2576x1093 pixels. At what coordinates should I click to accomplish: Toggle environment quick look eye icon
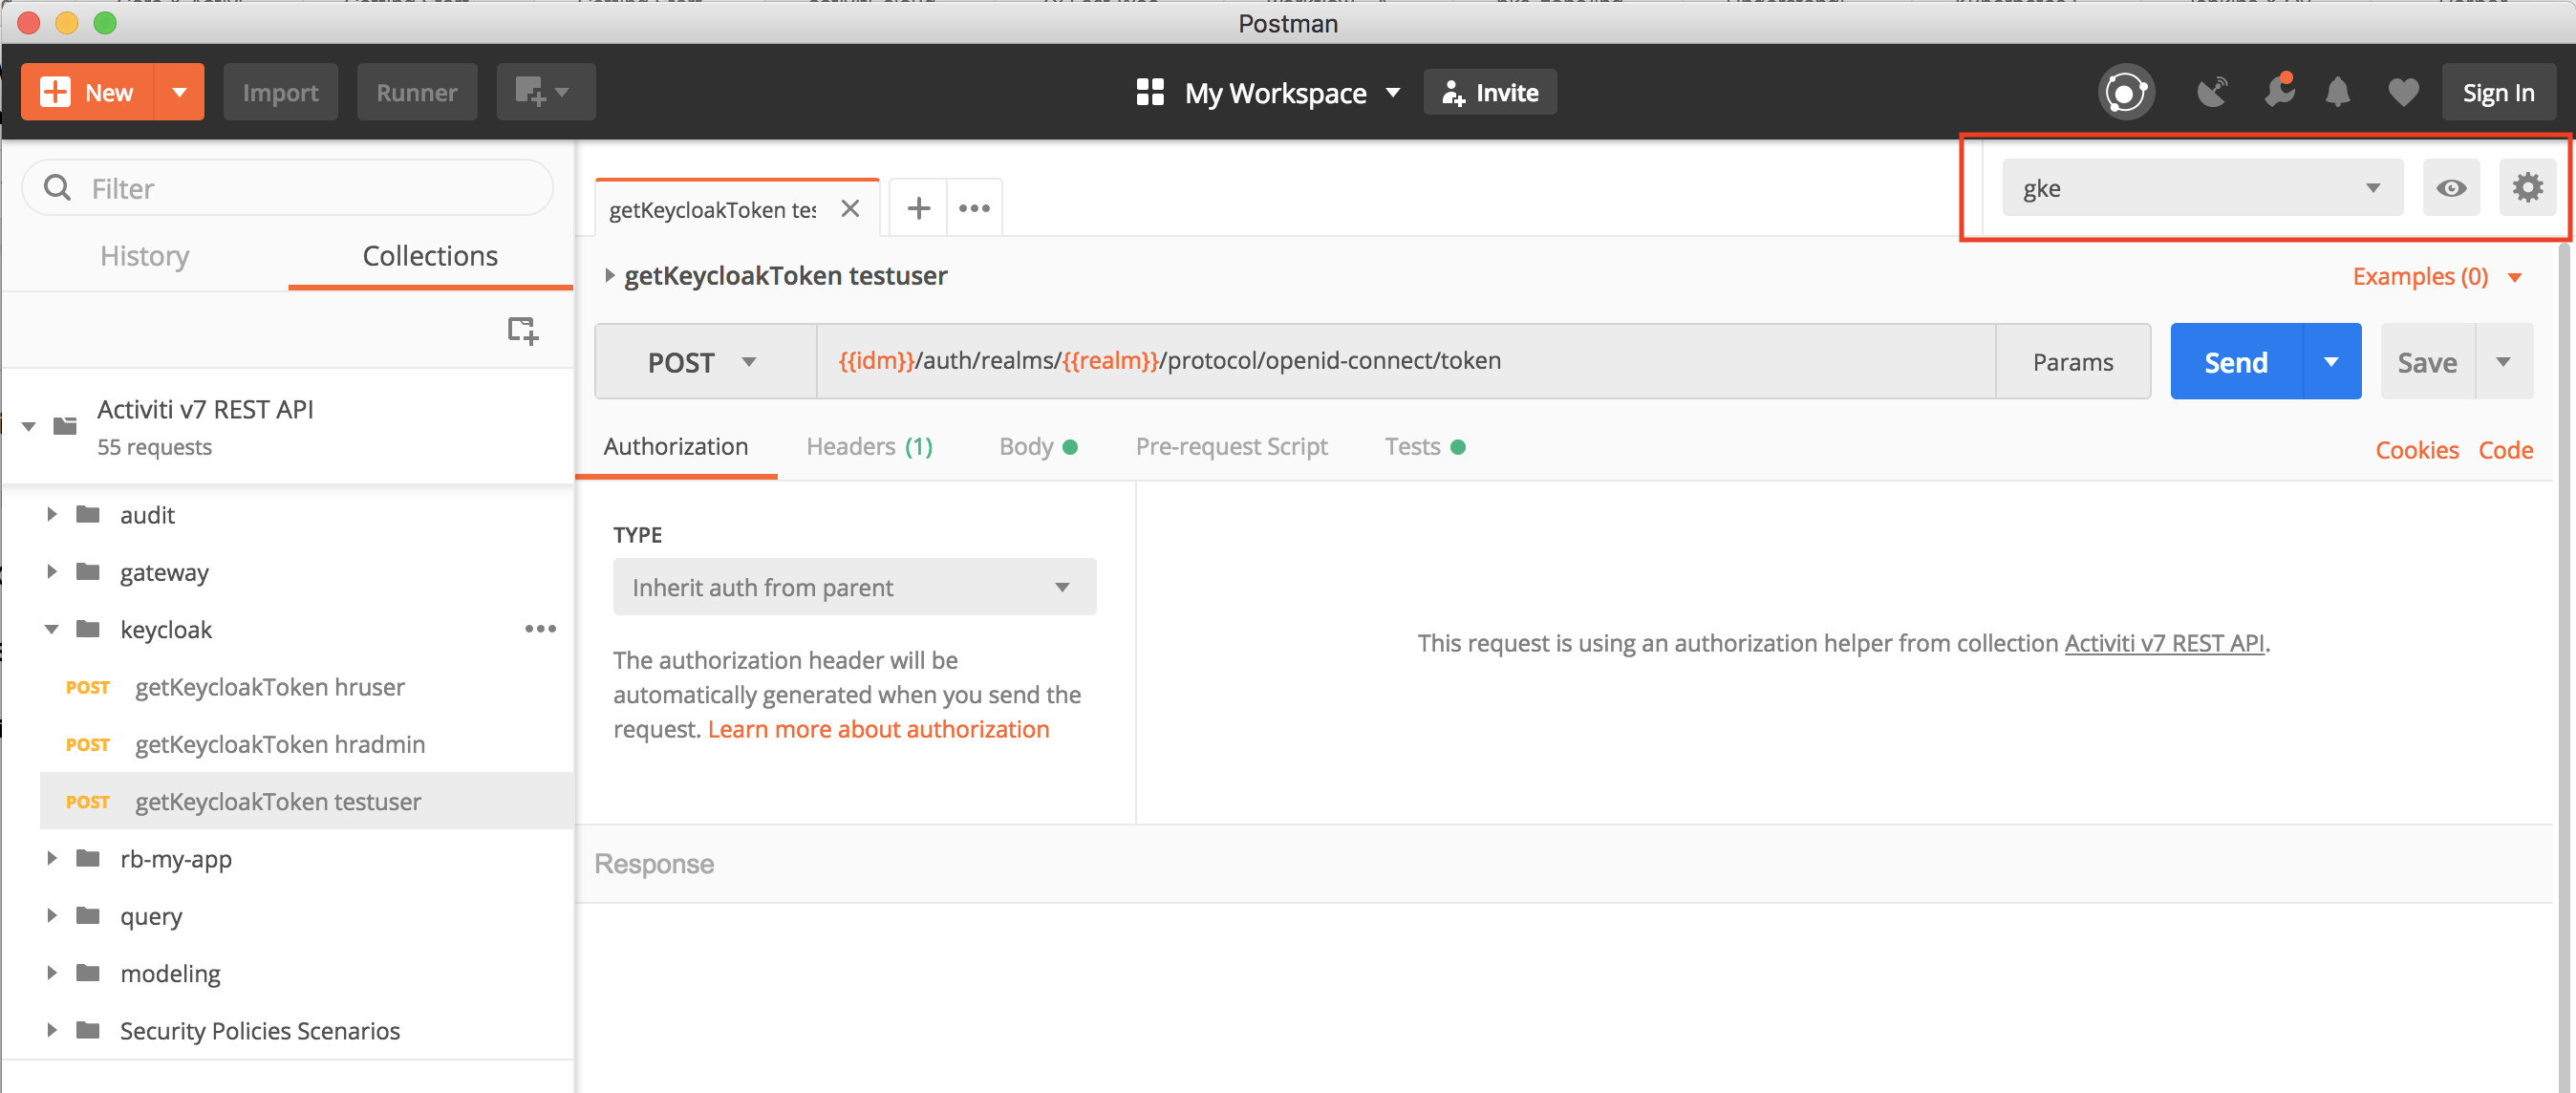point(2450,188)
